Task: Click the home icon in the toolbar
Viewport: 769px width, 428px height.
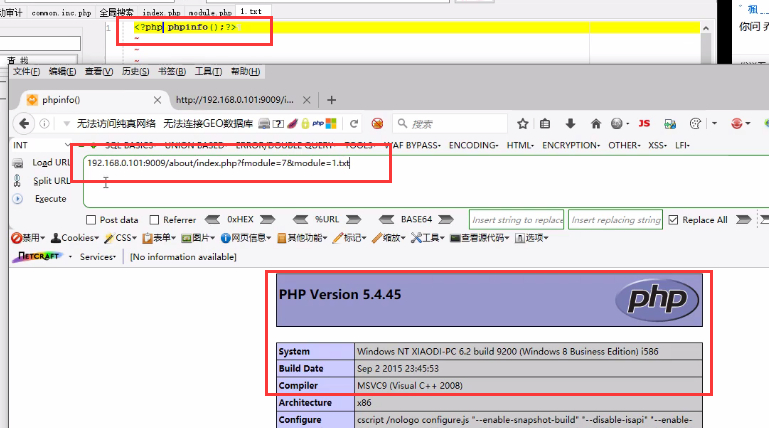Action: 595,124
